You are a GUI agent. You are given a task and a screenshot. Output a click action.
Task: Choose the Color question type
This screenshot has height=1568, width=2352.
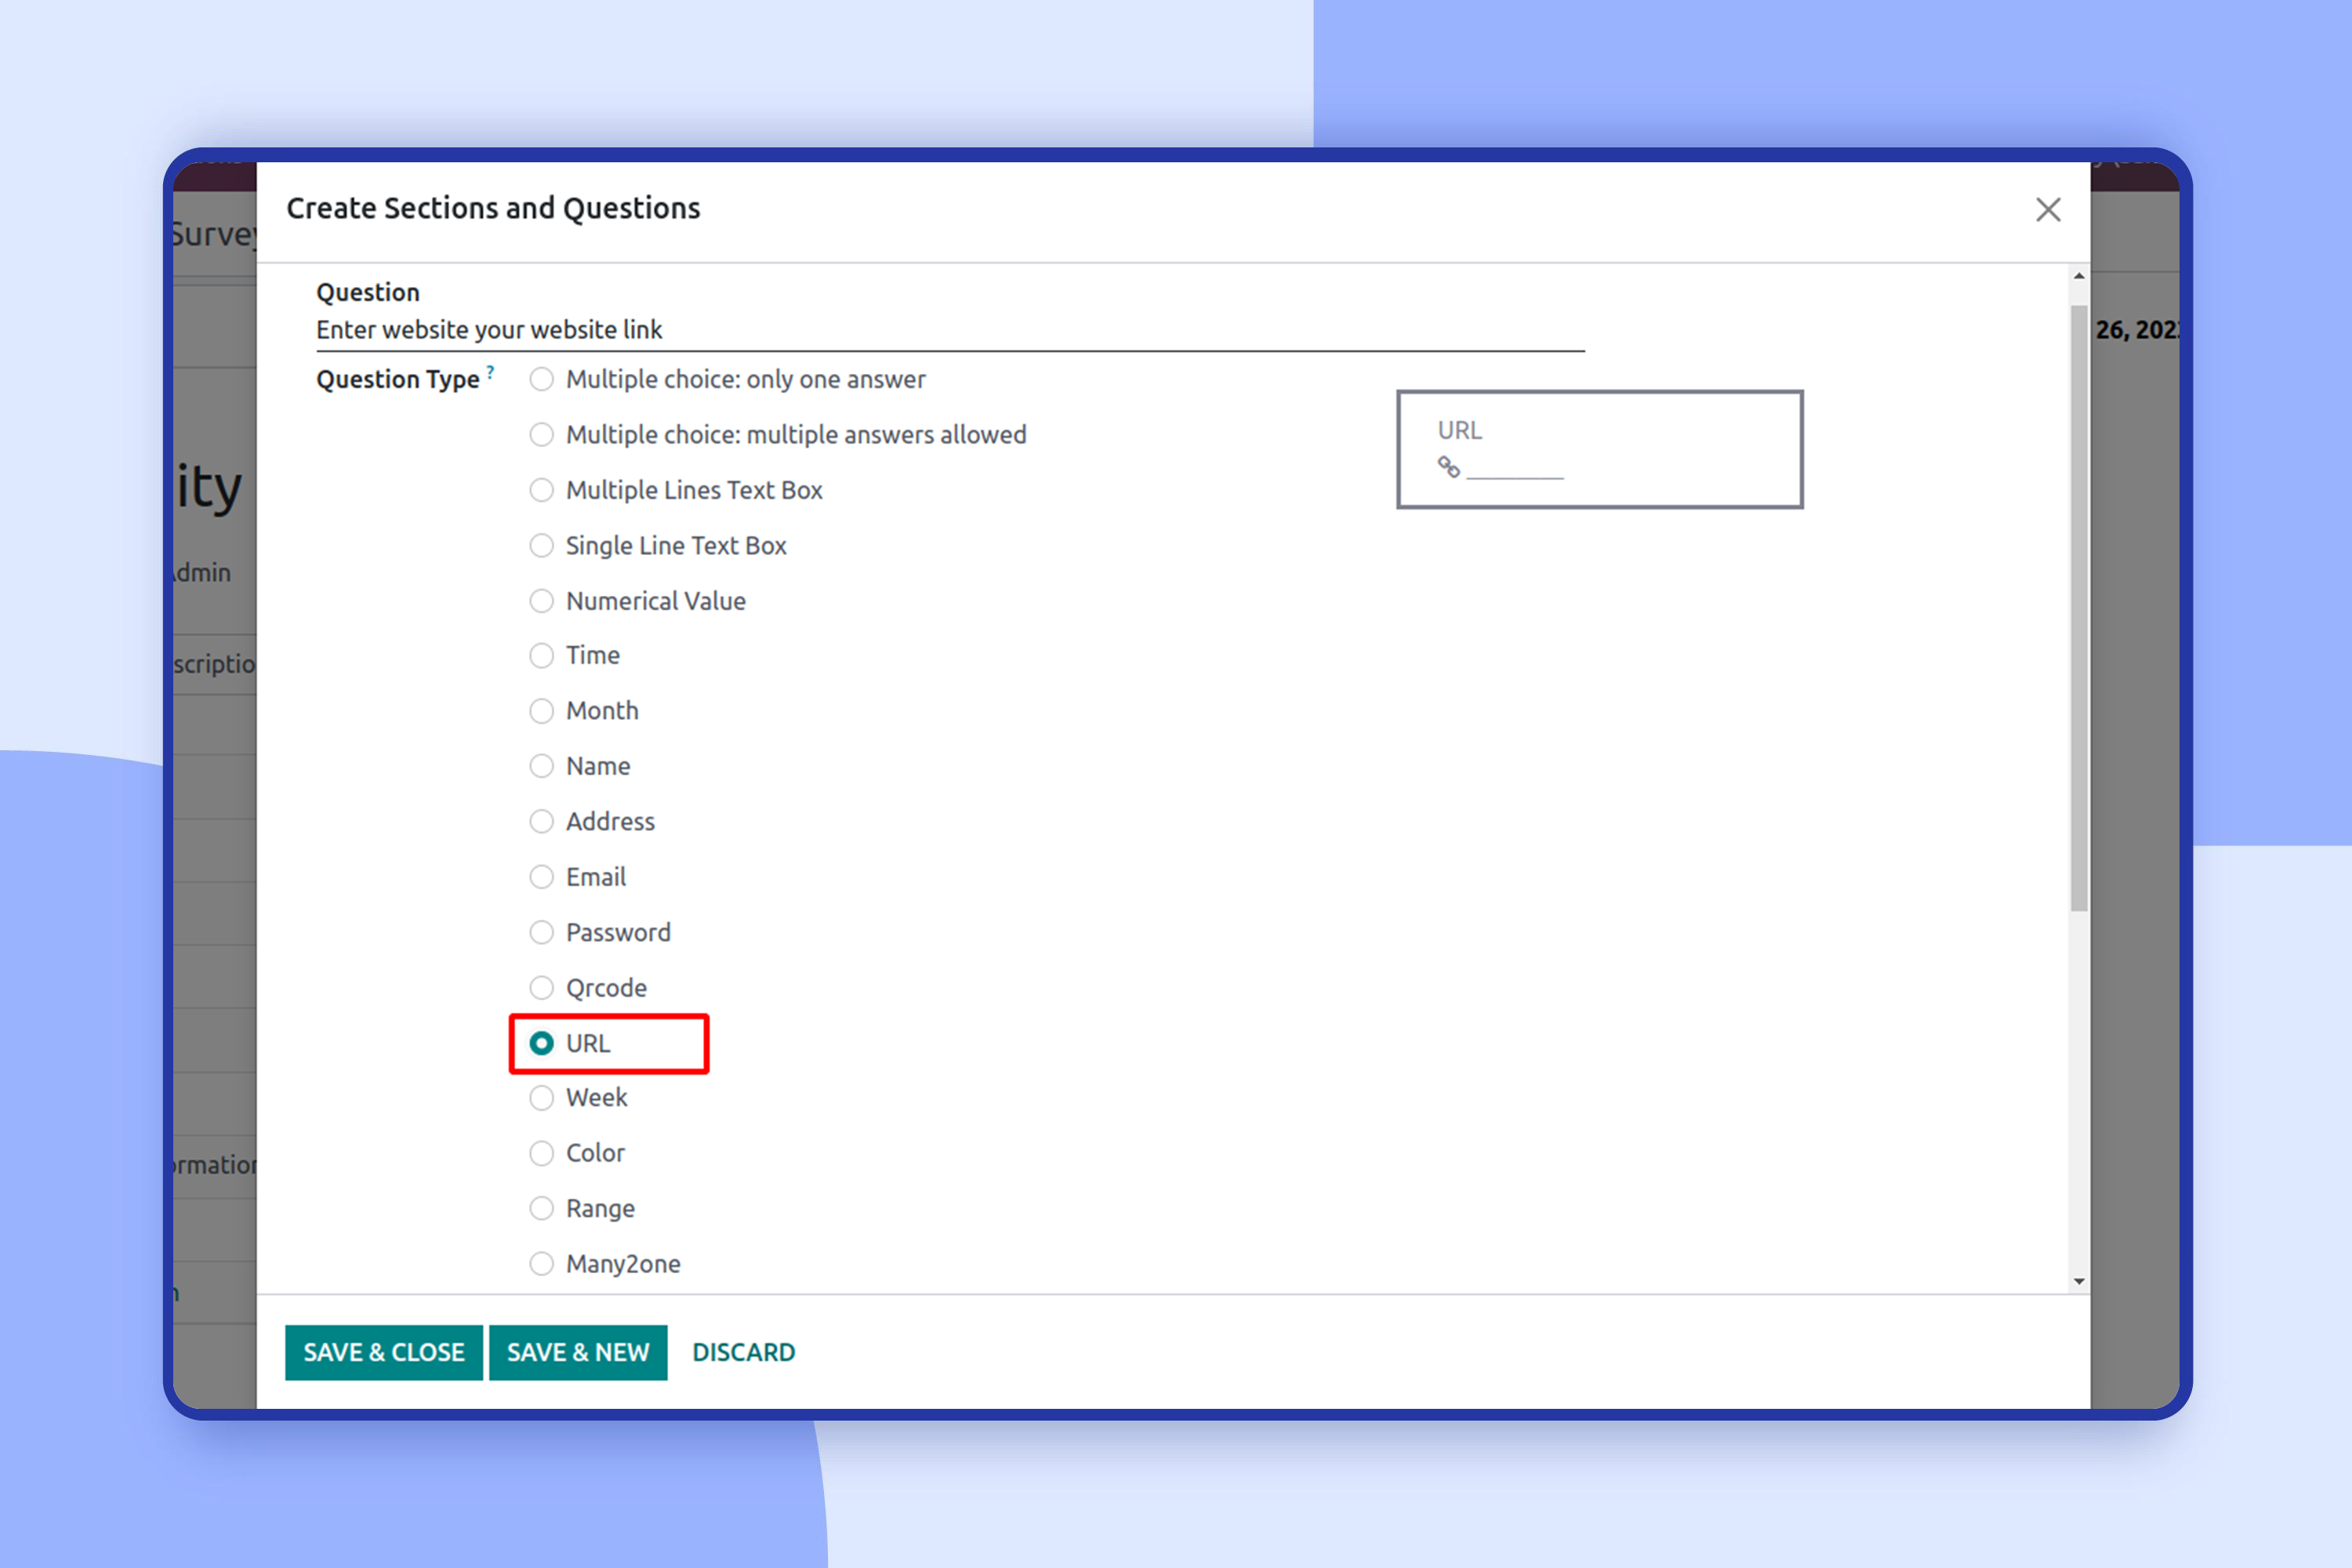(541, 1153)
